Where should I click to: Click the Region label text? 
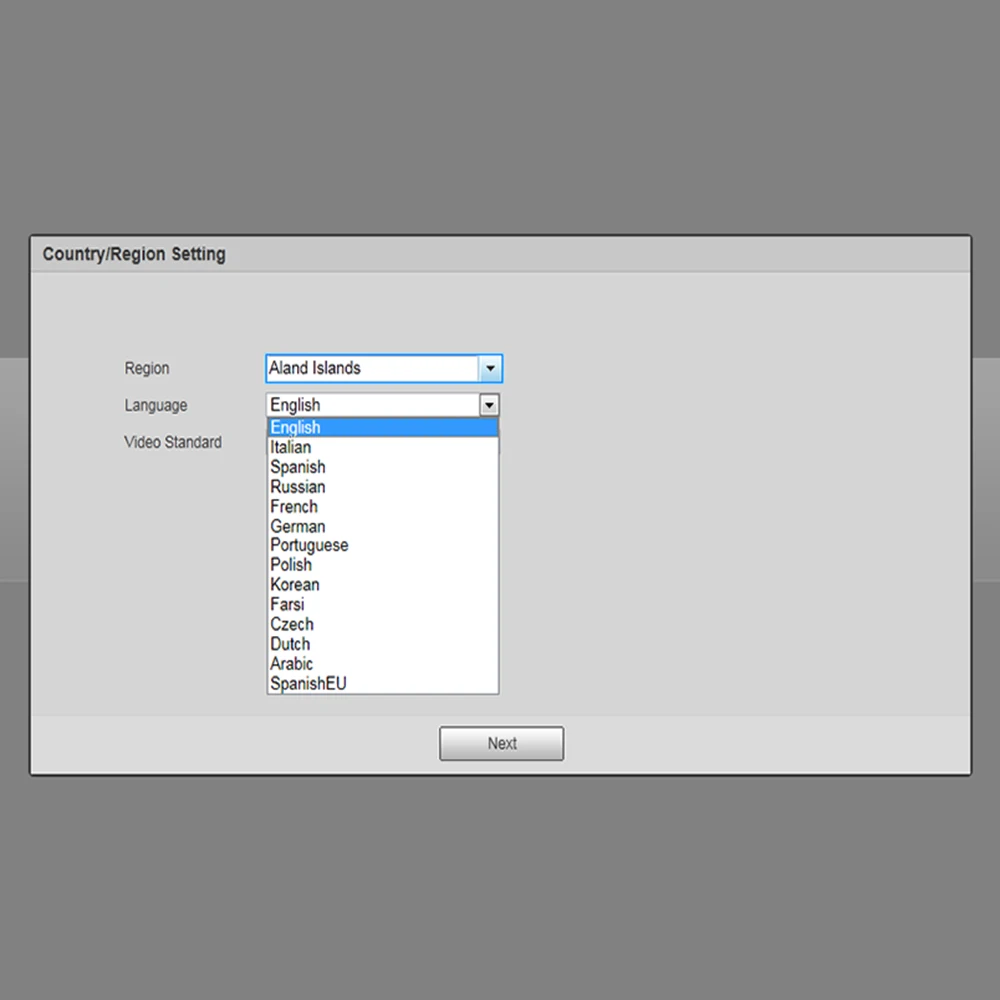click(147, 369)
